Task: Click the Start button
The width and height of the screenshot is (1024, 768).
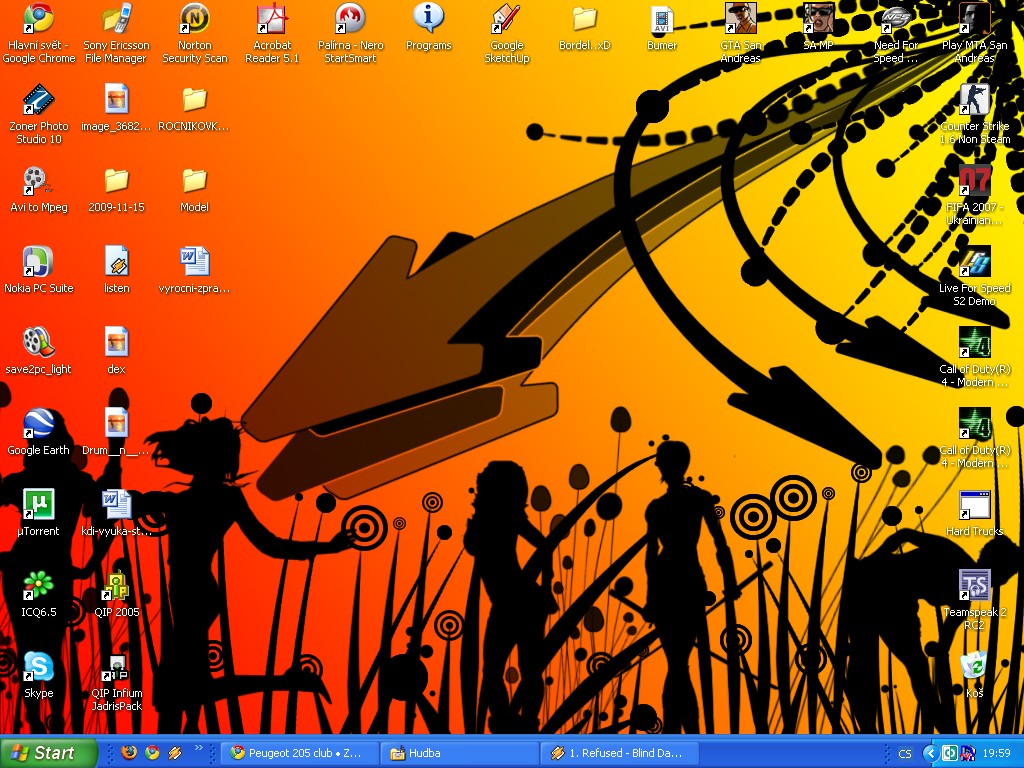Action: click(48, 753)
